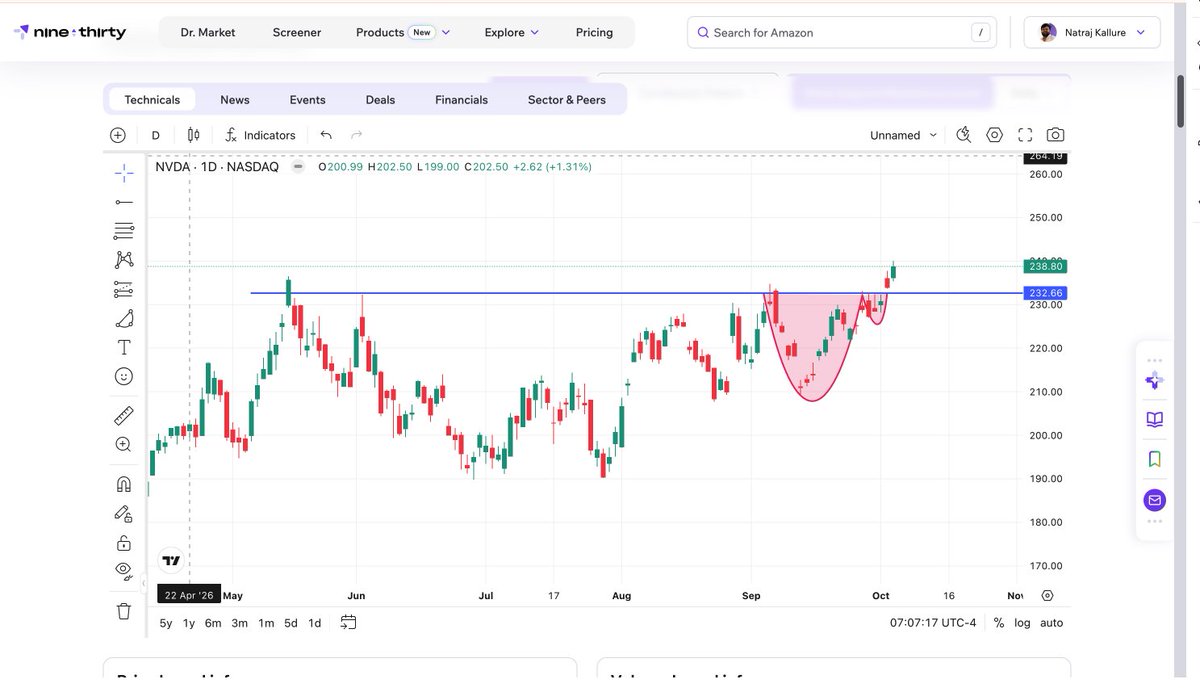This screenshot has height=692, width=1200.
Task: Remove drawings with the trash icon
Action: [124, 610]
